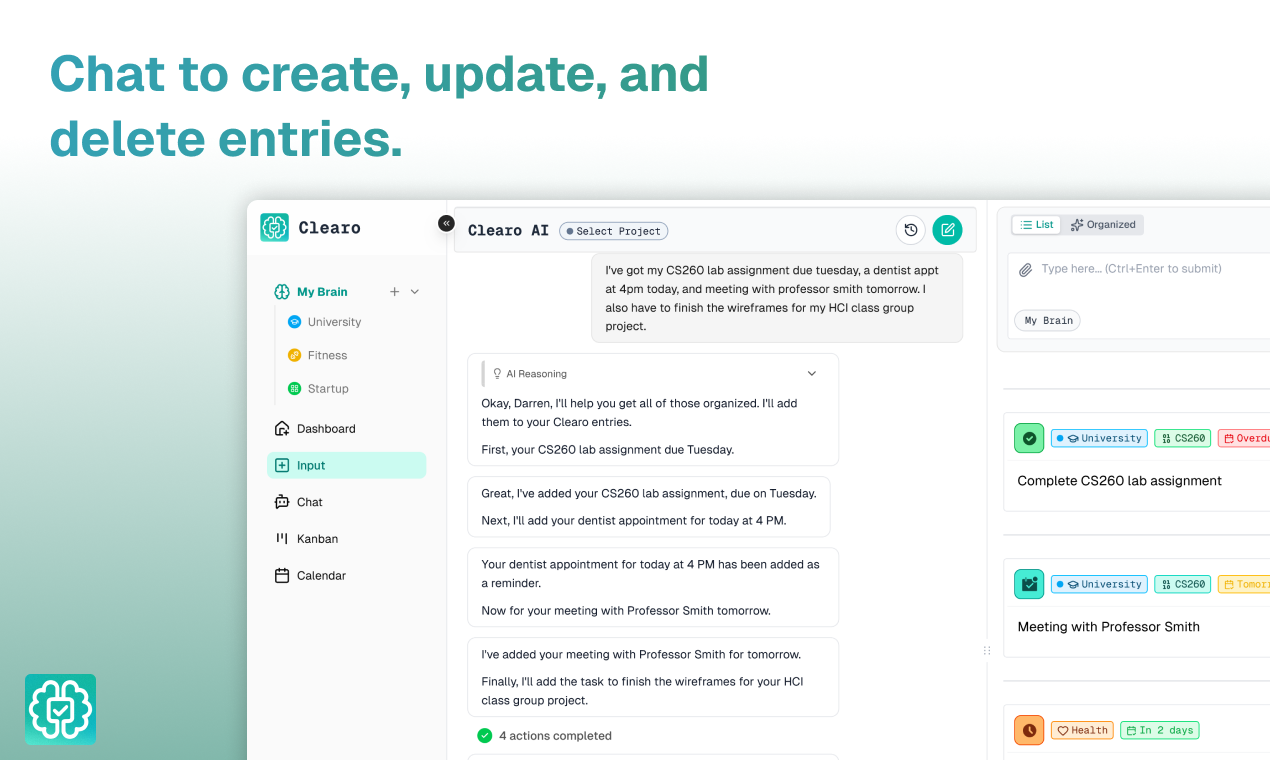
Task: Click the paperclip attachment icon
Action: [x=1025, y=270]
